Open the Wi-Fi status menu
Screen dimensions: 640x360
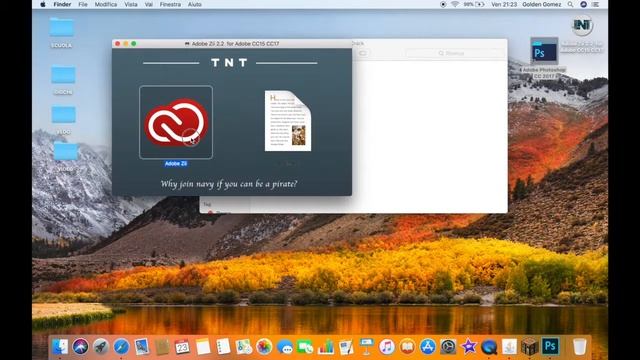tap(455, 4)
